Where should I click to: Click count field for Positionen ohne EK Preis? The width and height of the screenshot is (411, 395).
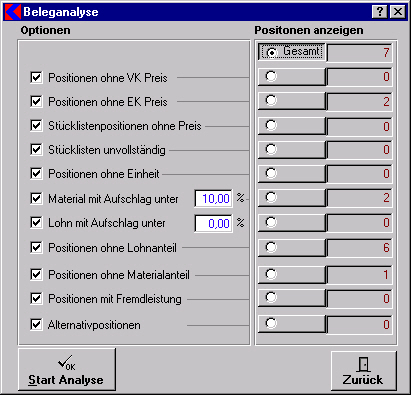tap(359, 102)
